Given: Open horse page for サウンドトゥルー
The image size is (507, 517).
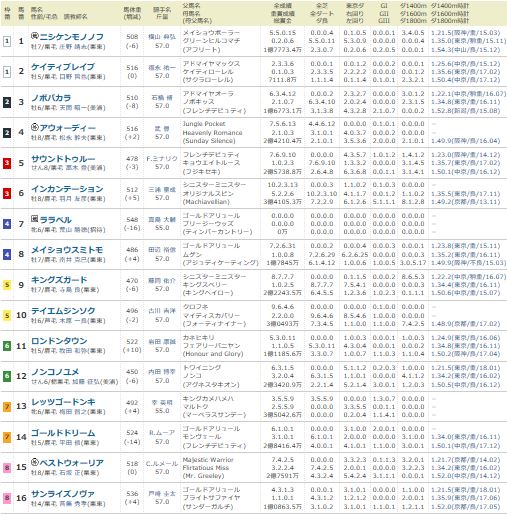Looking at the screenshot, I should [x=63, y=159].
